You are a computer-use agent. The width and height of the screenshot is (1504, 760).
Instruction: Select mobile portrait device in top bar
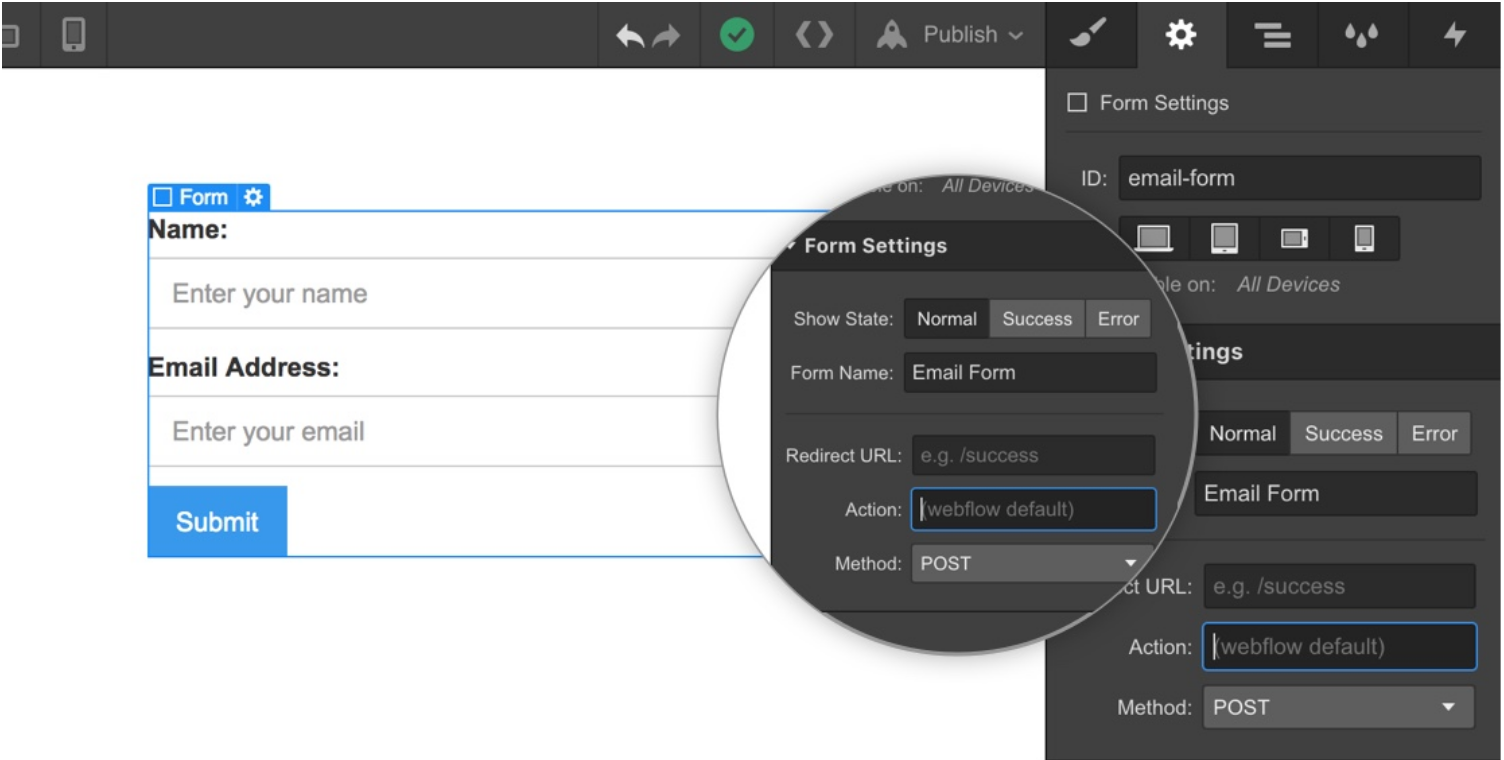(73, 35)
